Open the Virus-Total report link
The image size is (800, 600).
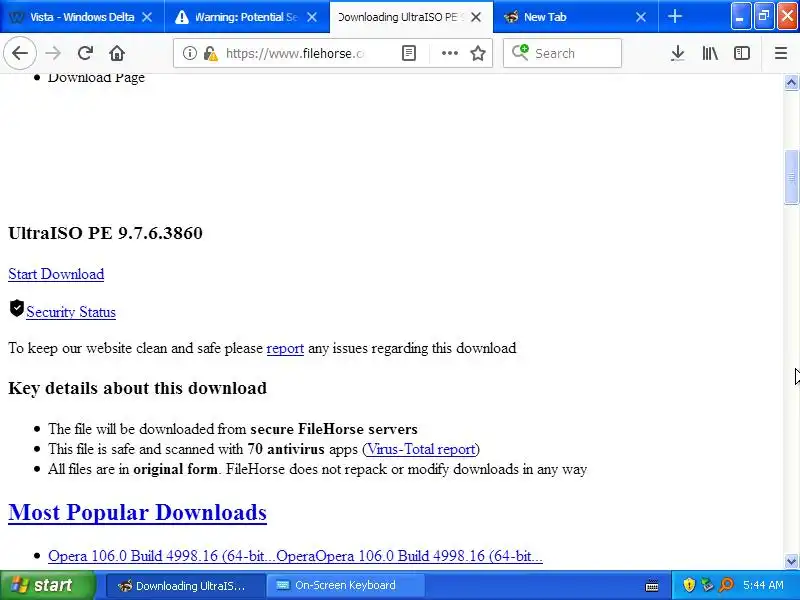pos(421,449)
